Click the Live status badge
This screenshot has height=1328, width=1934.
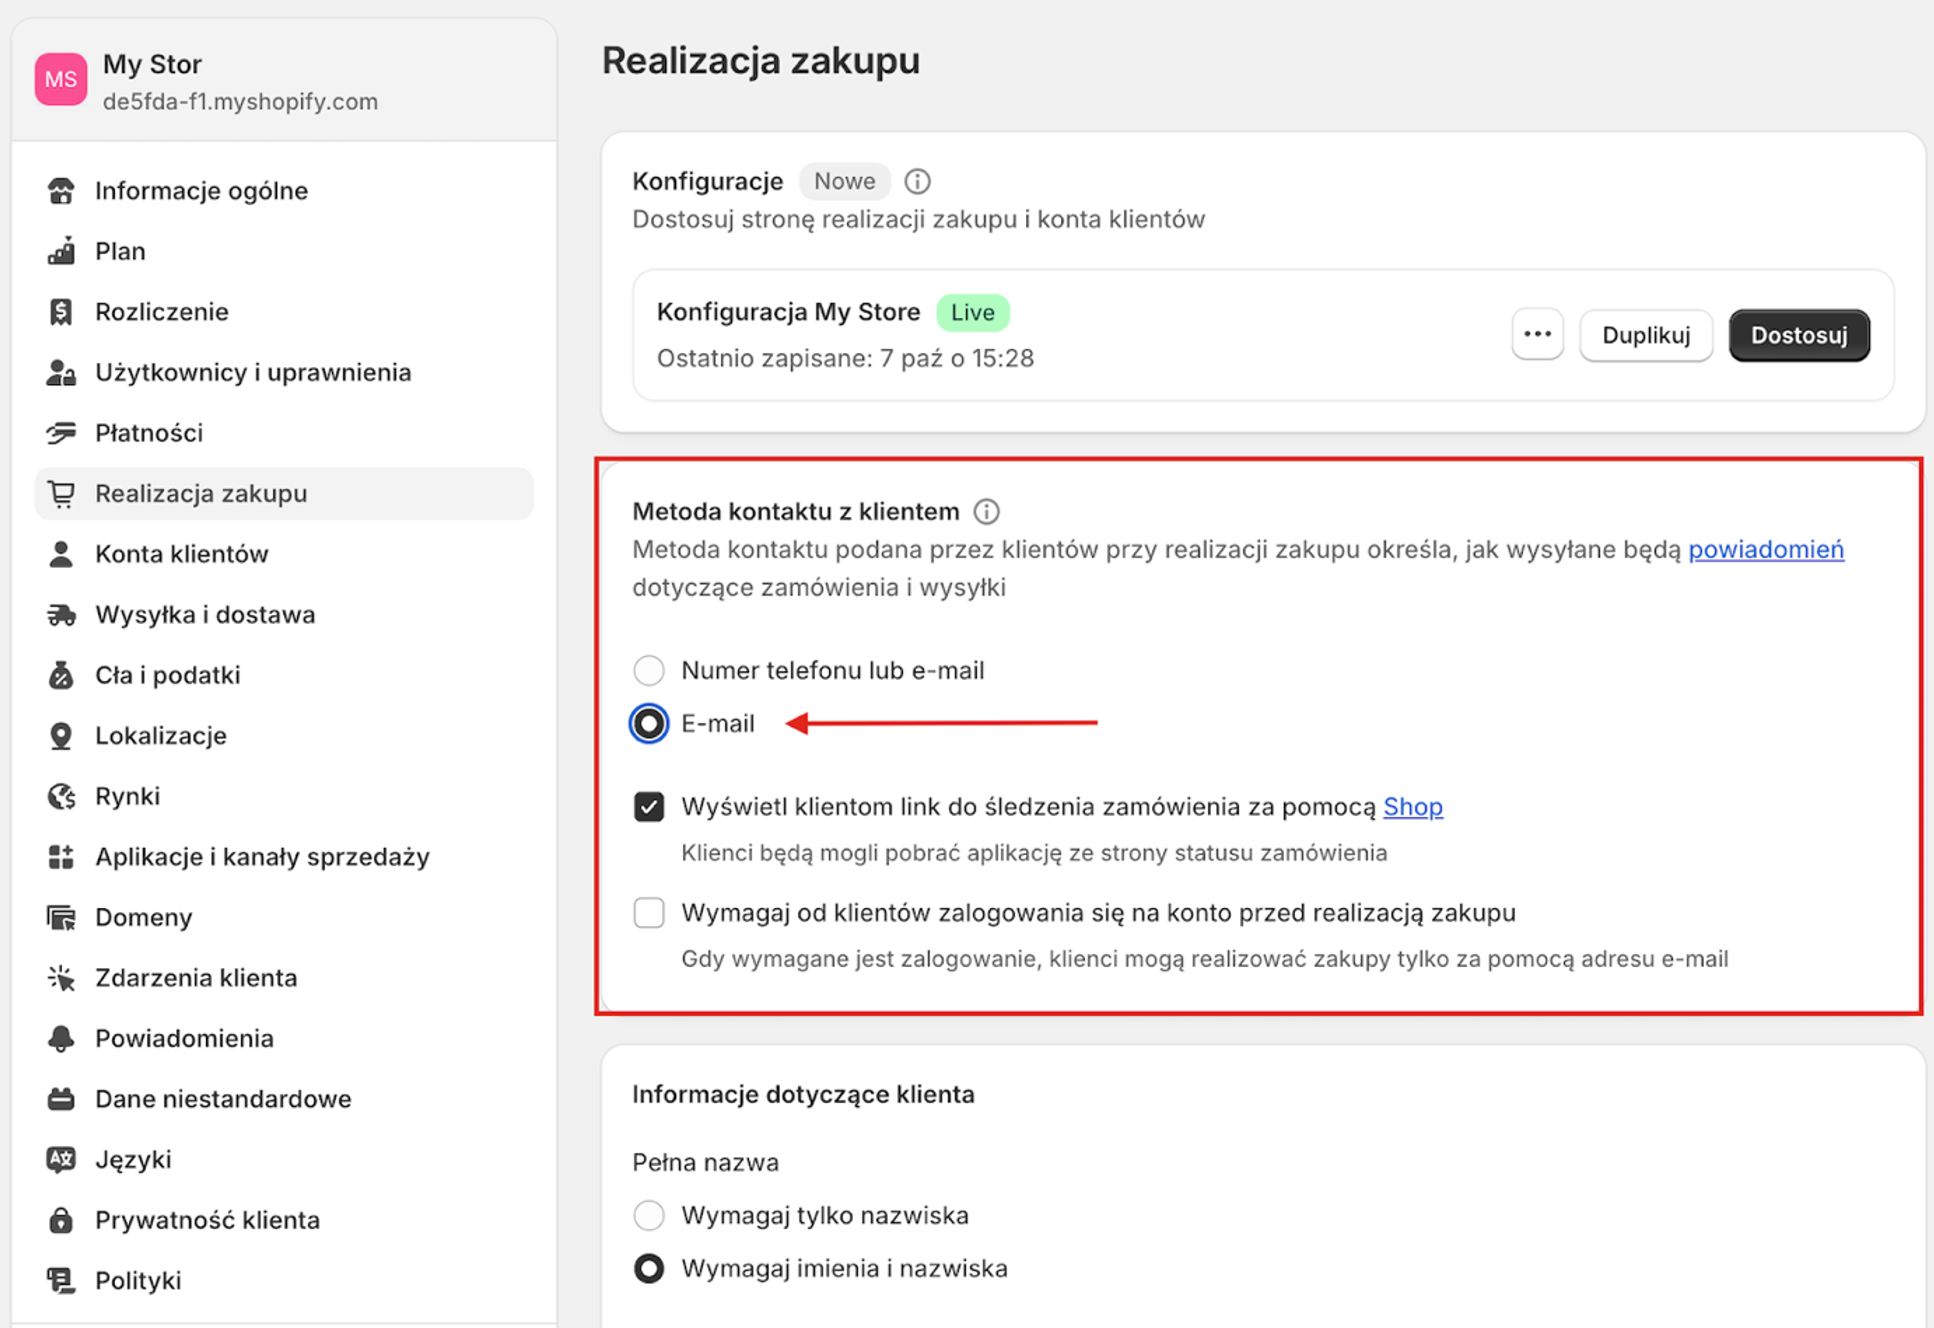972,313
